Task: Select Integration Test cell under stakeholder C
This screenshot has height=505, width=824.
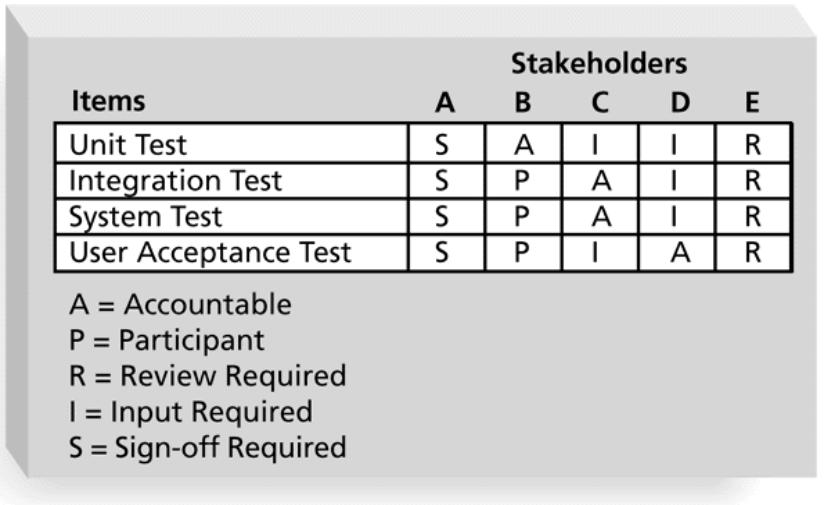Action: click(600, 181)
